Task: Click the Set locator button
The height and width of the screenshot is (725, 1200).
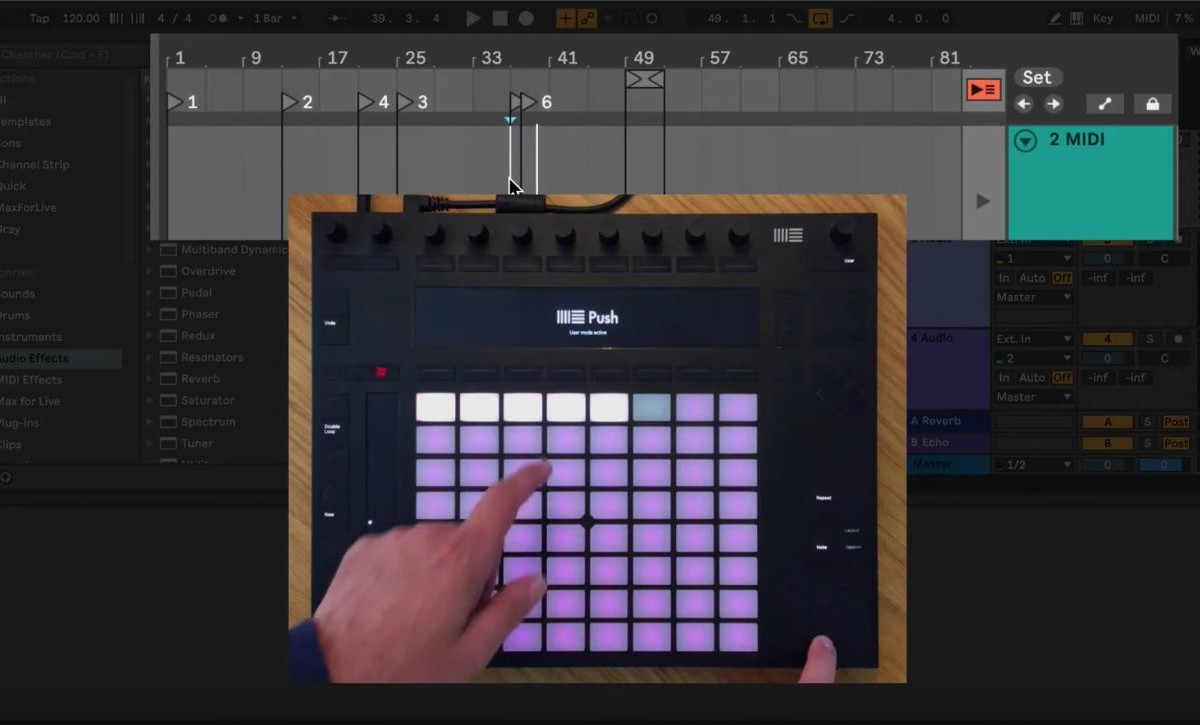Action: coord(1037,77)
